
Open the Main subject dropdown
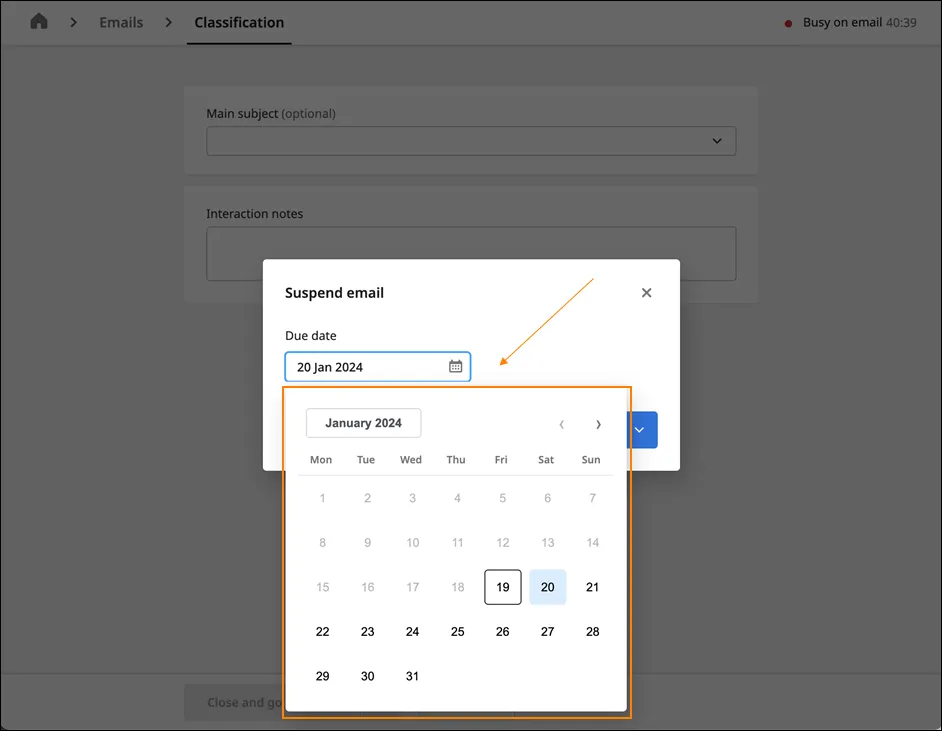click(x=471, y=141)
